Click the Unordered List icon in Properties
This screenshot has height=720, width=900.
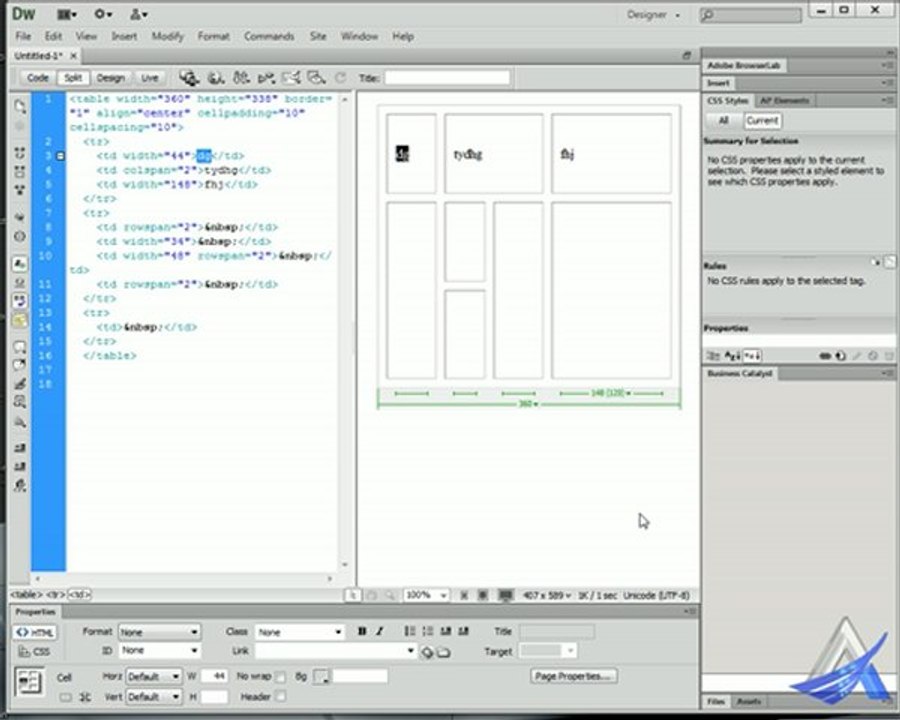409,631
